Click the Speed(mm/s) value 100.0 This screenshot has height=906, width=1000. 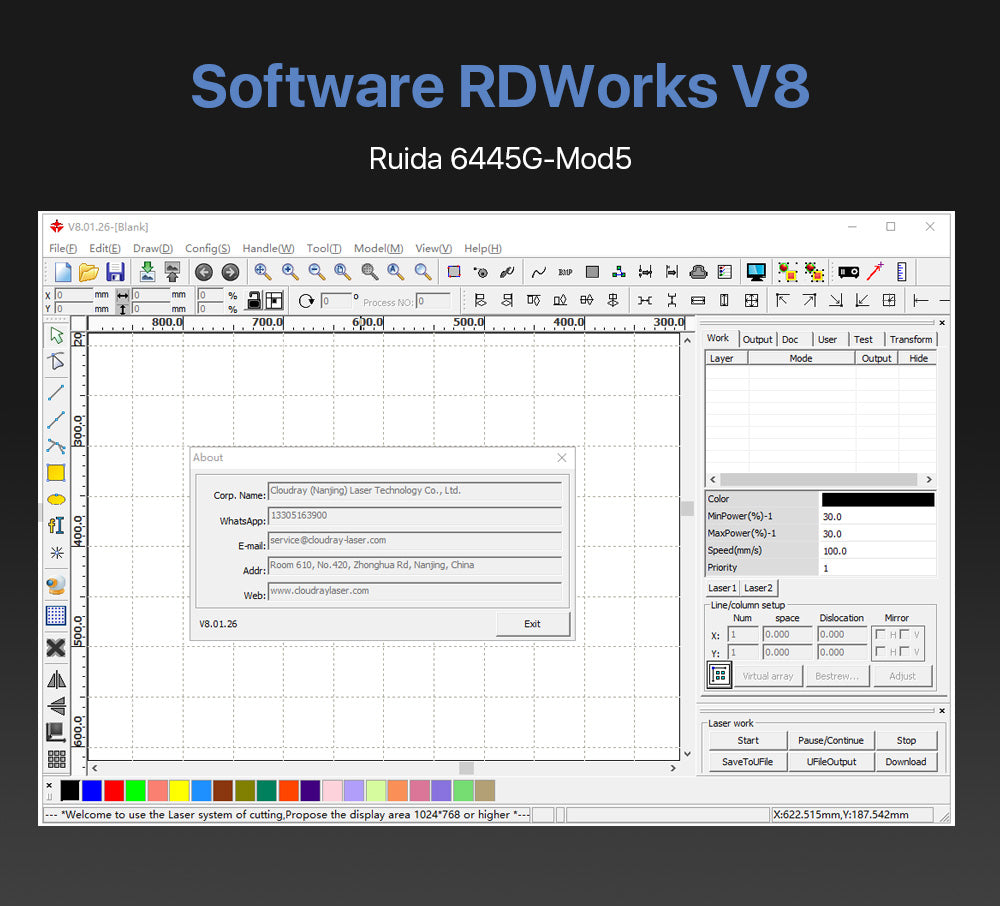(x=878, y=551)
